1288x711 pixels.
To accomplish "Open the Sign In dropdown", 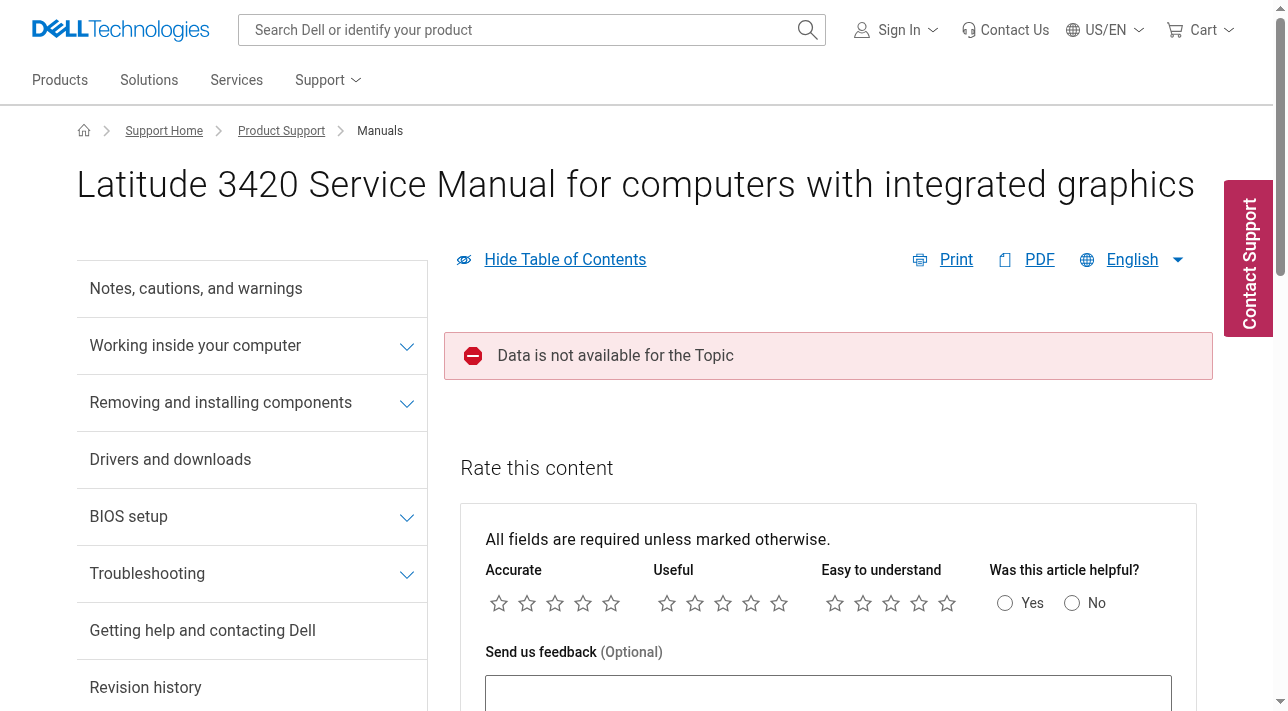I will click(933, 30).
